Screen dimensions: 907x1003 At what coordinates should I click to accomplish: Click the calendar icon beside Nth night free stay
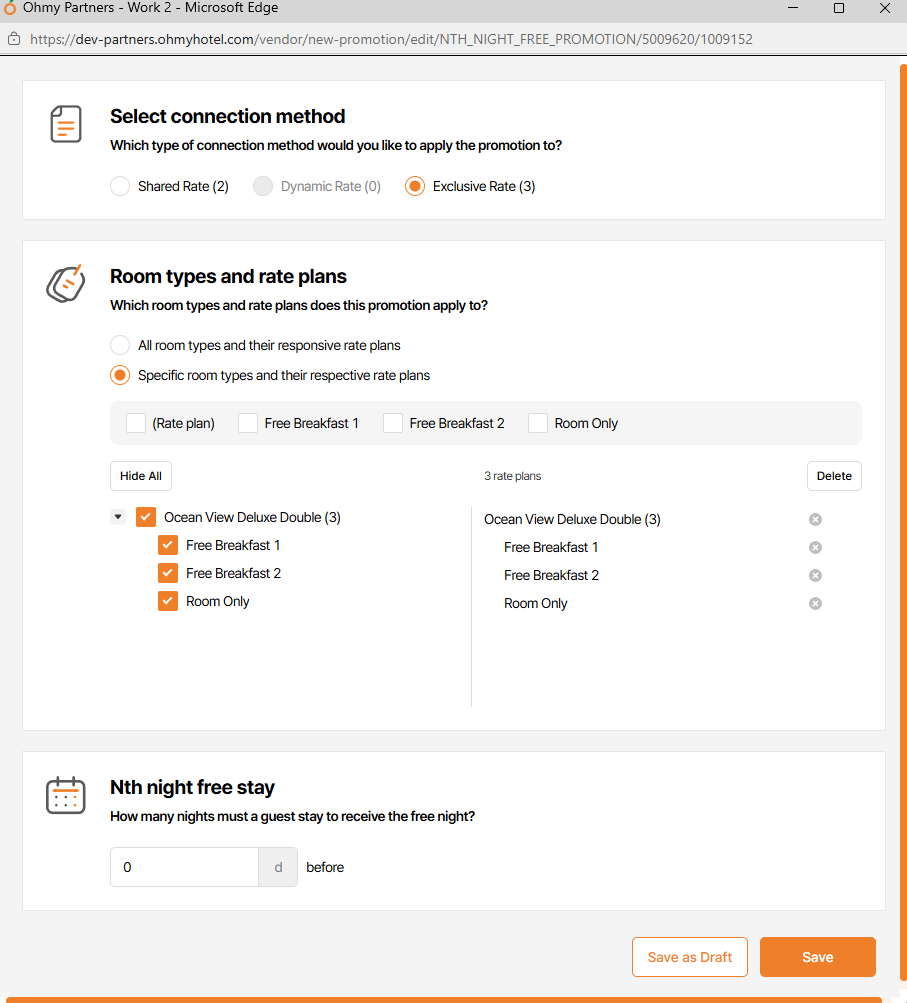[66, 795]
